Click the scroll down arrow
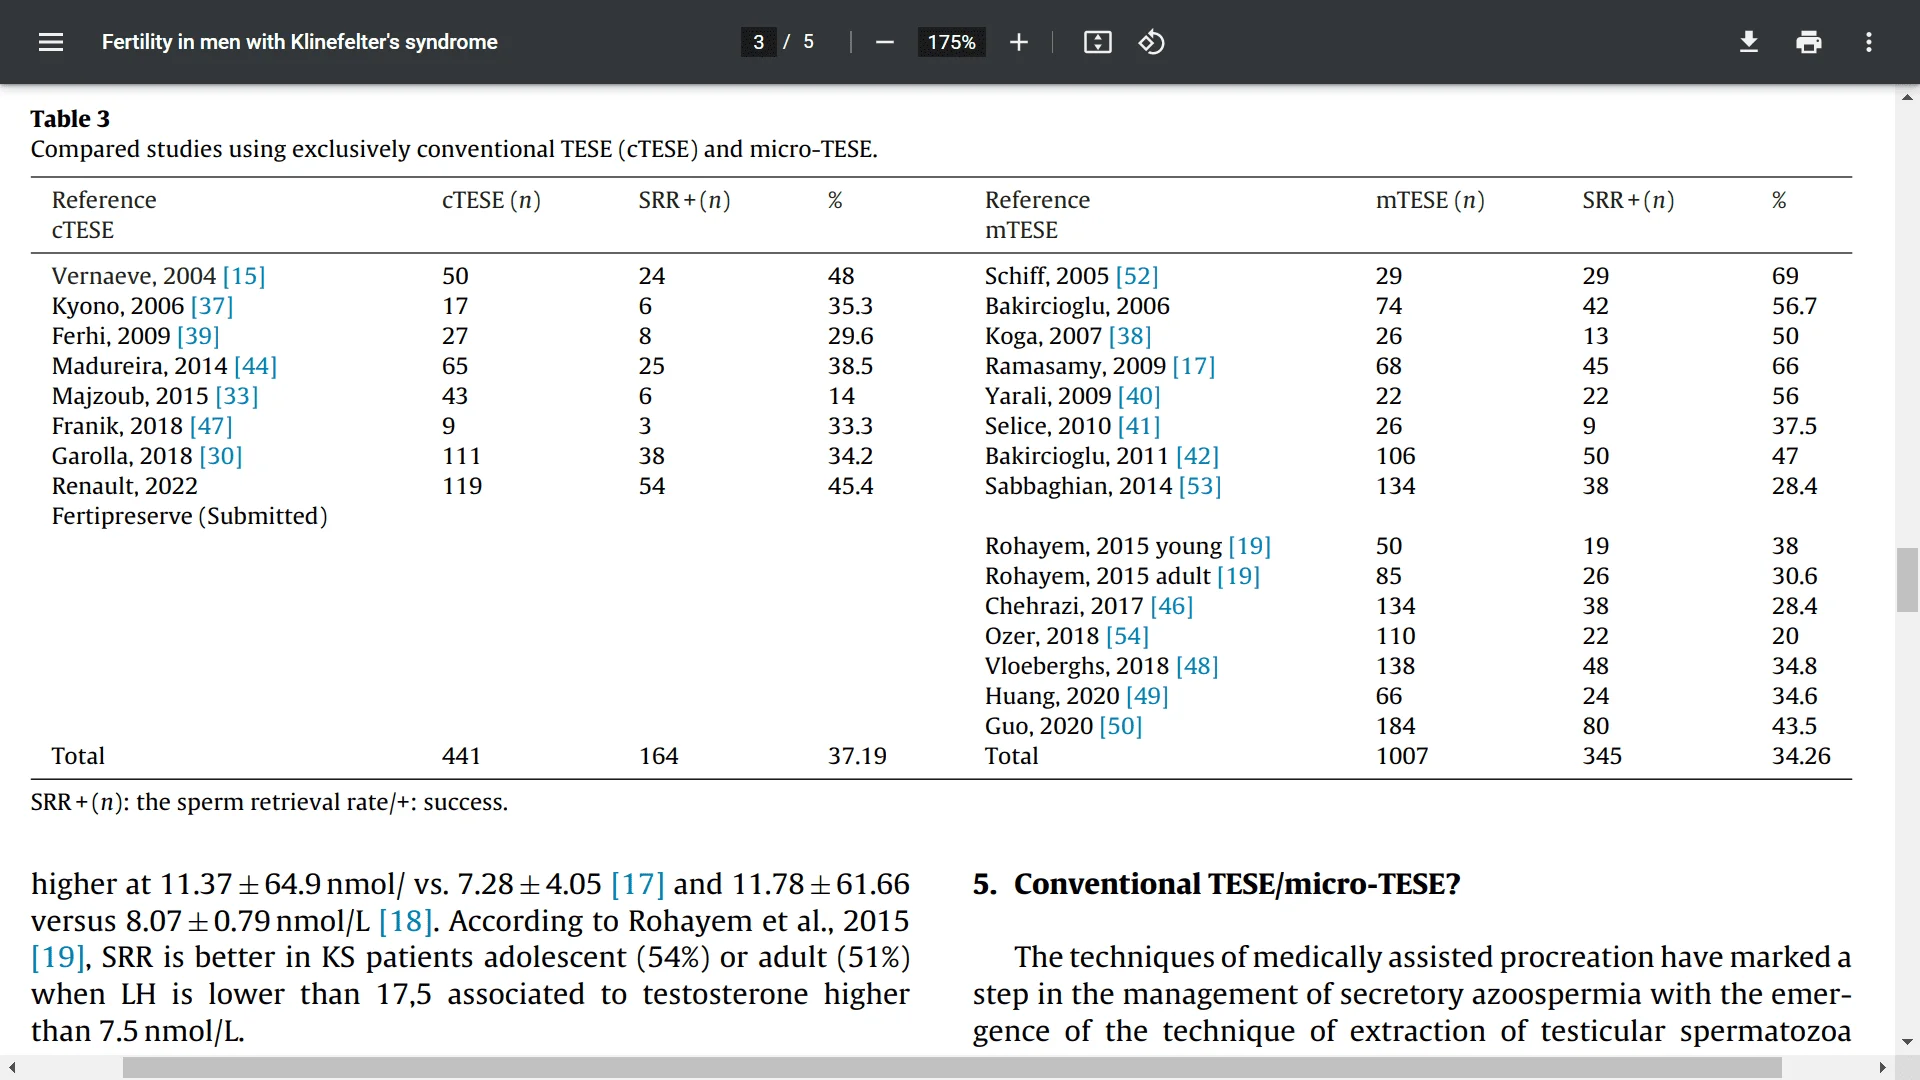The width and height of the screenshot is (1920, 1080). click(1907, 1042)
